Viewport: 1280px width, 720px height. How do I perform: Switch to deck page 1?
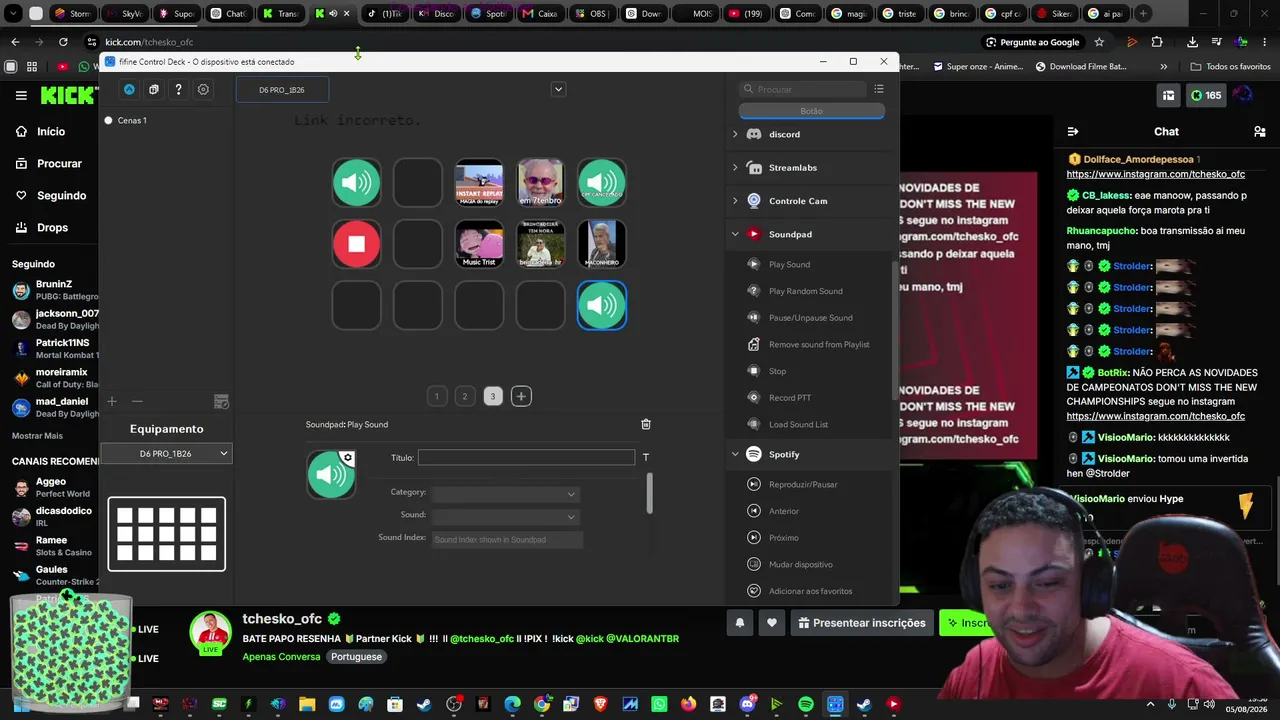click(437, 396)
